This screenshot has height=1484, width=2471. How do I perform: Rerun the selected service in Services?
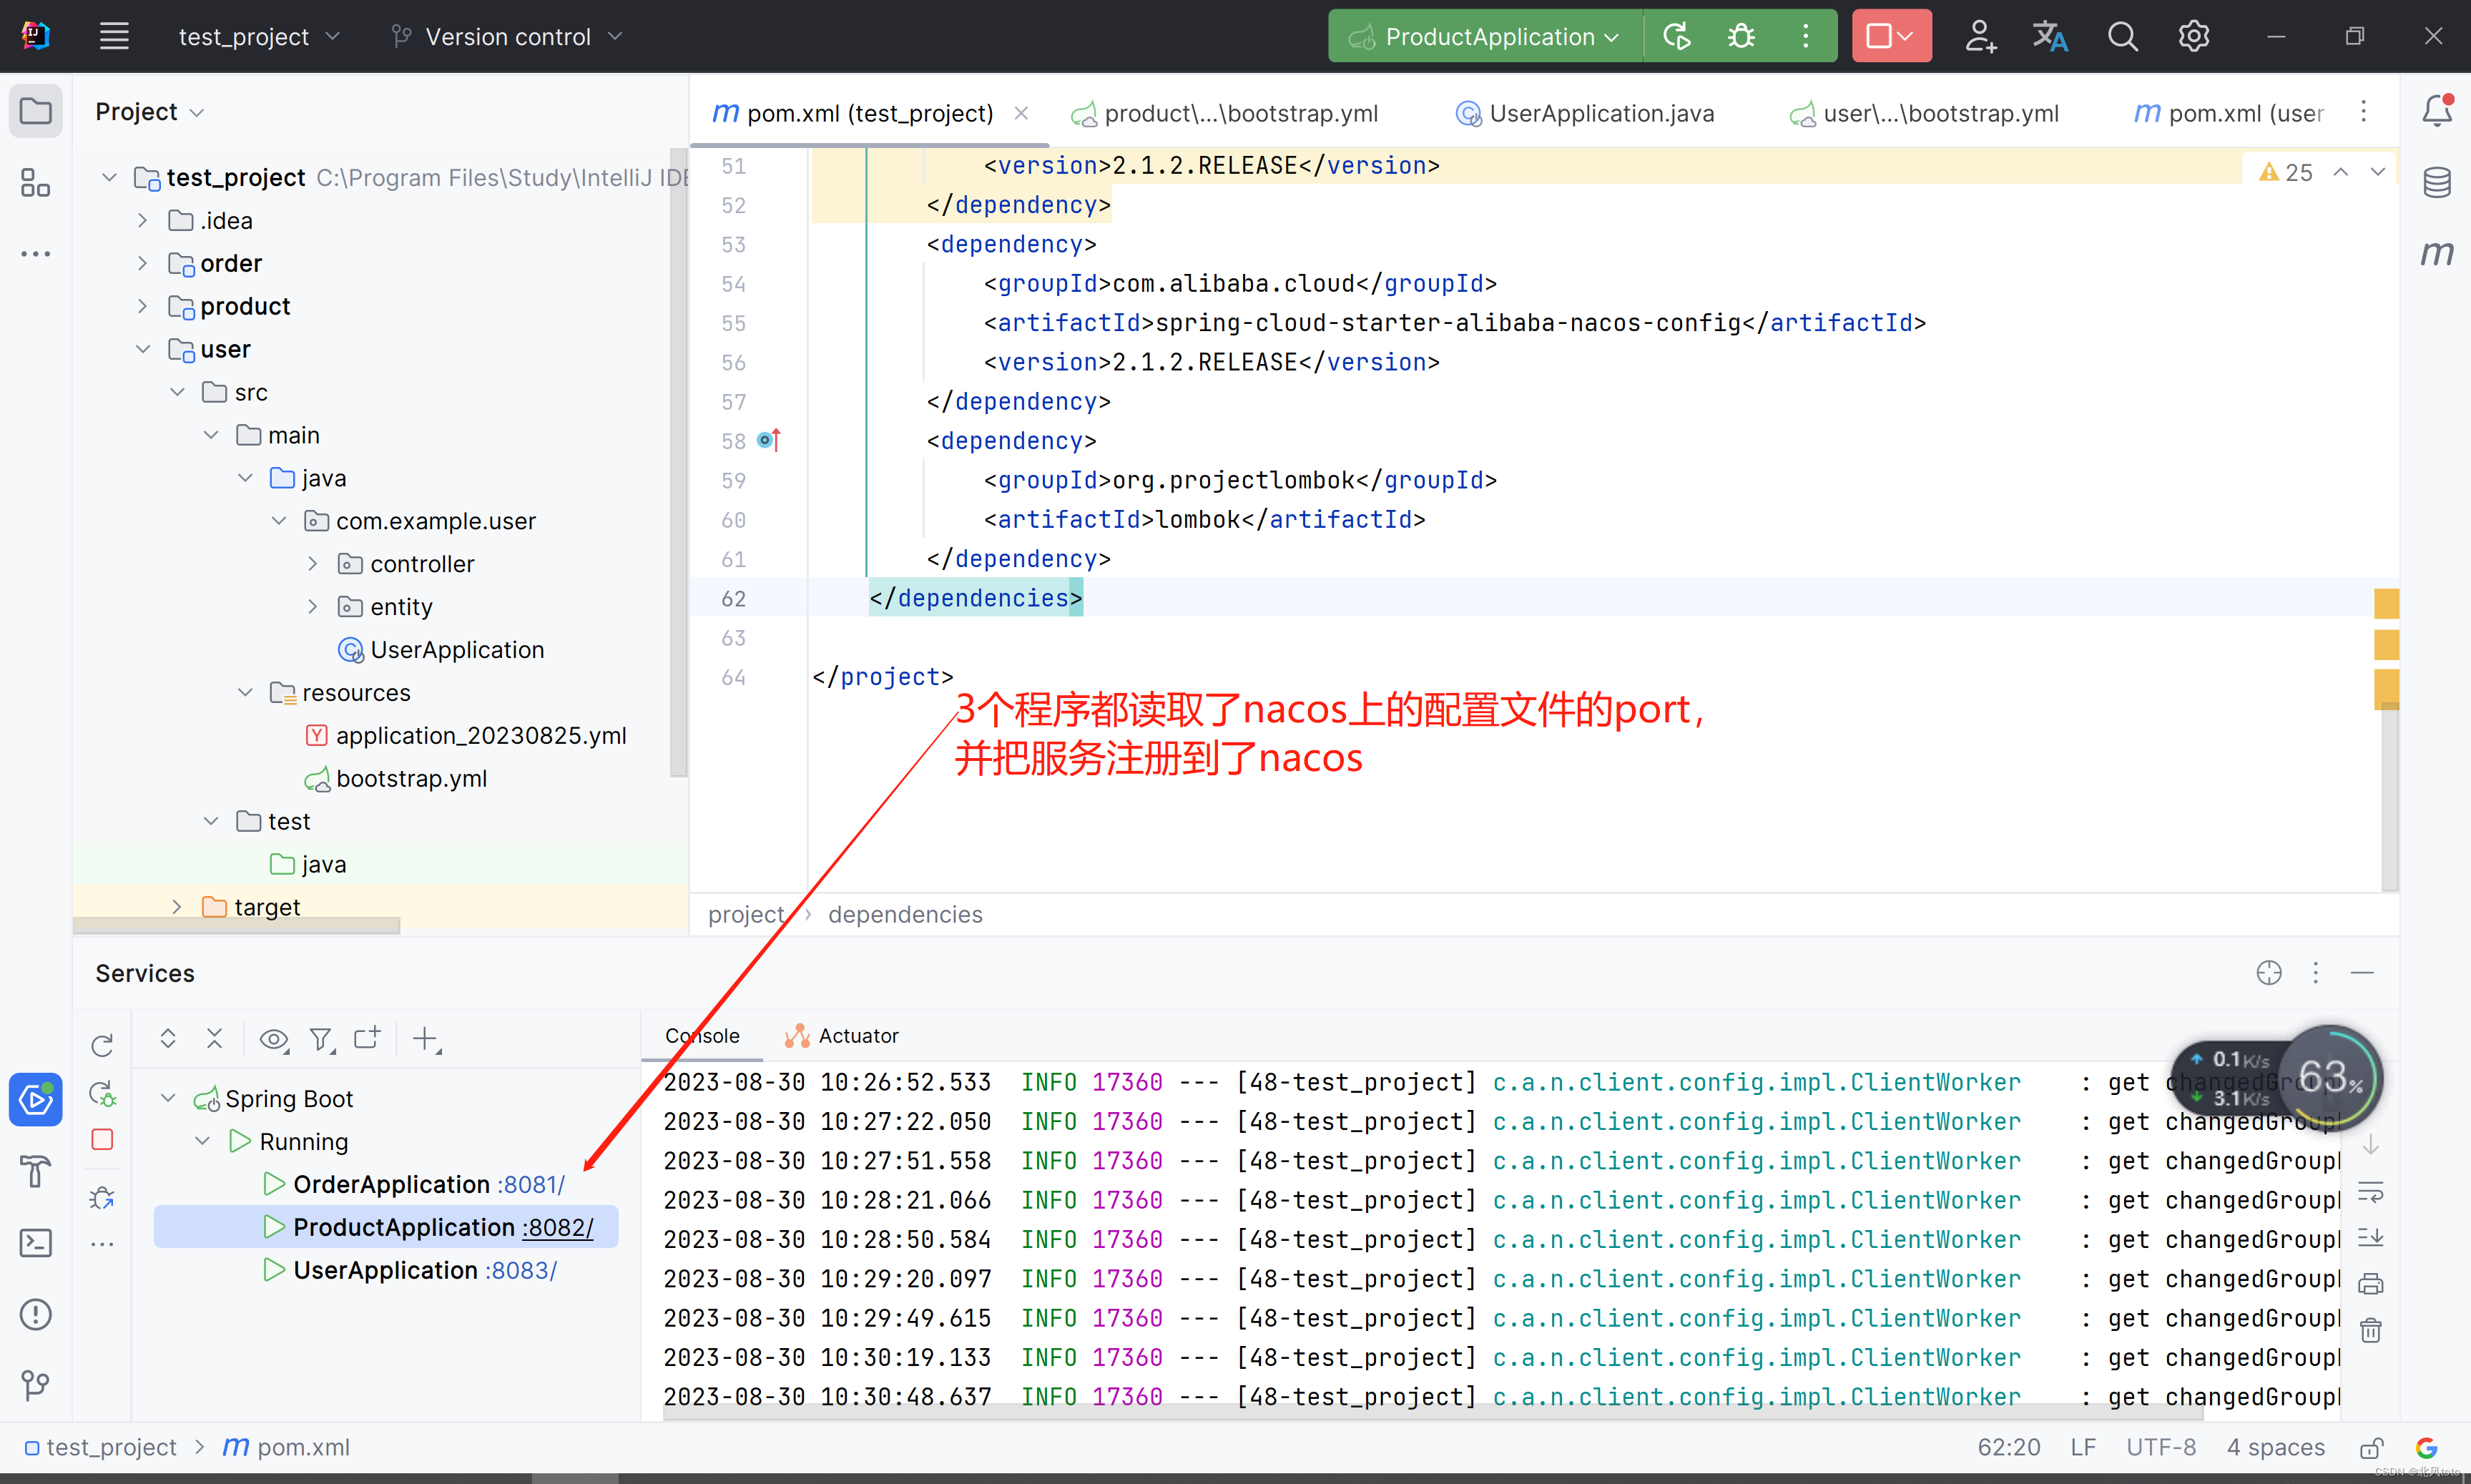102,1045
